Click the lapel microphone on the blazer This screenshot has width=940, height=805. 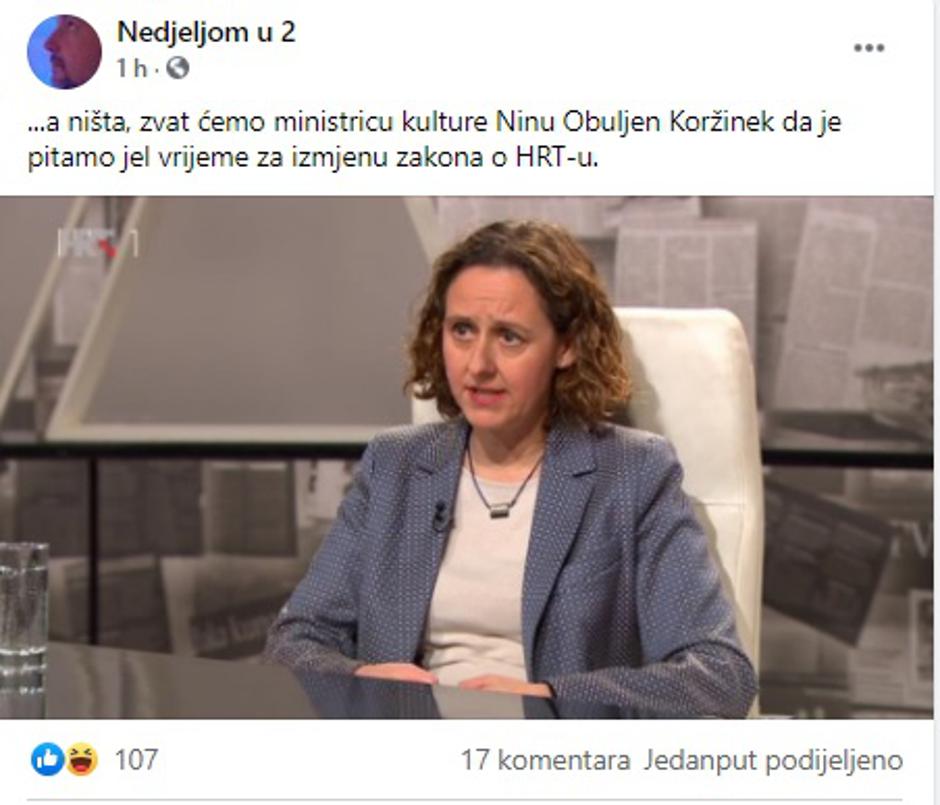coord(442,516)
